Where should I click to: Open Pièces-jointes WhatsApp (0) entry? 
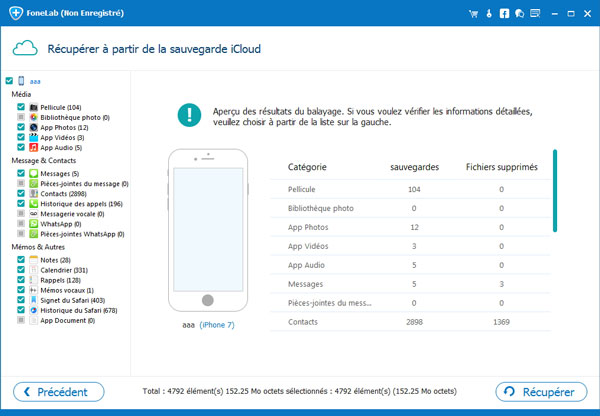[82, 234]
